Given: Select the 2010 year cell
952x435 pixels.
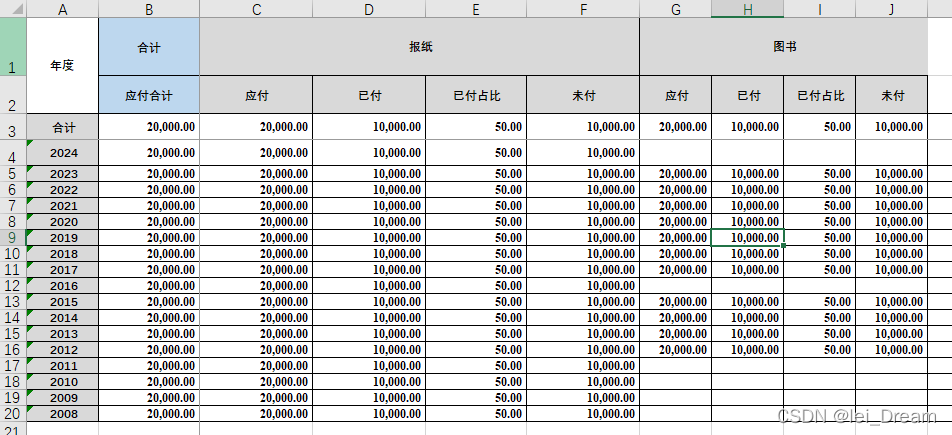Looking at the screenshot, I should click(x=63, y=382).
